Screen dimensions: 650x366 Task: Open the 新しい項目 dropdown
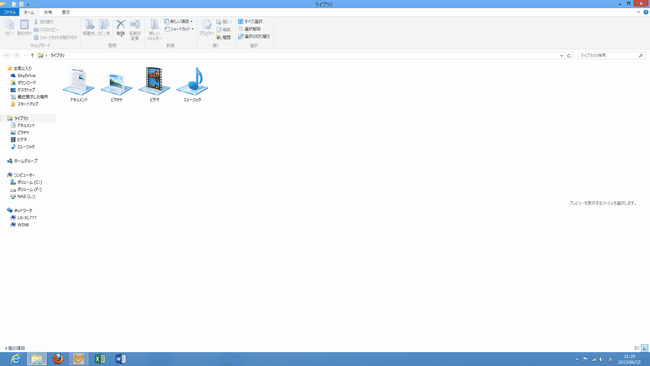pyautogui.click(x=179, y=21)
